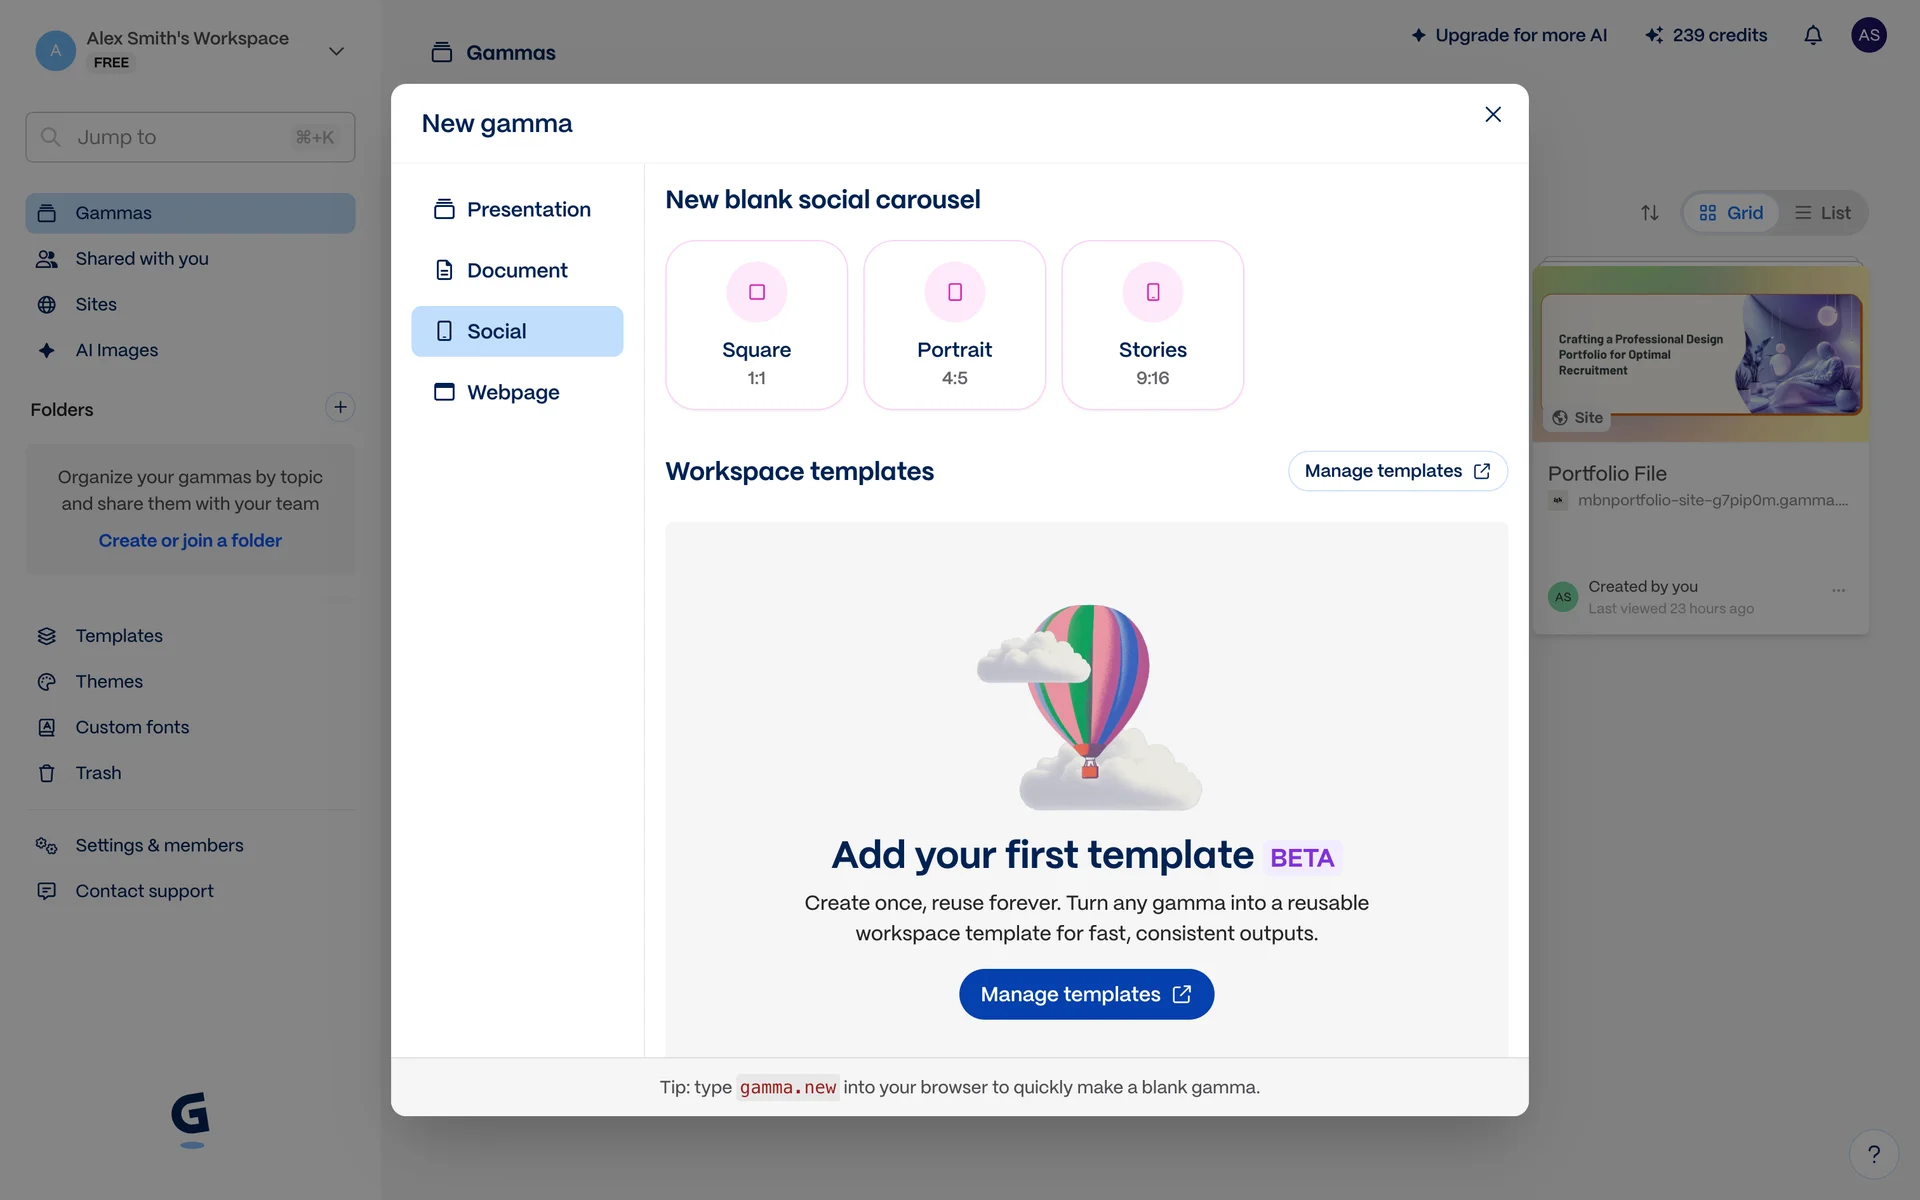Open the help question mark button

(x=1873, y=1154)
